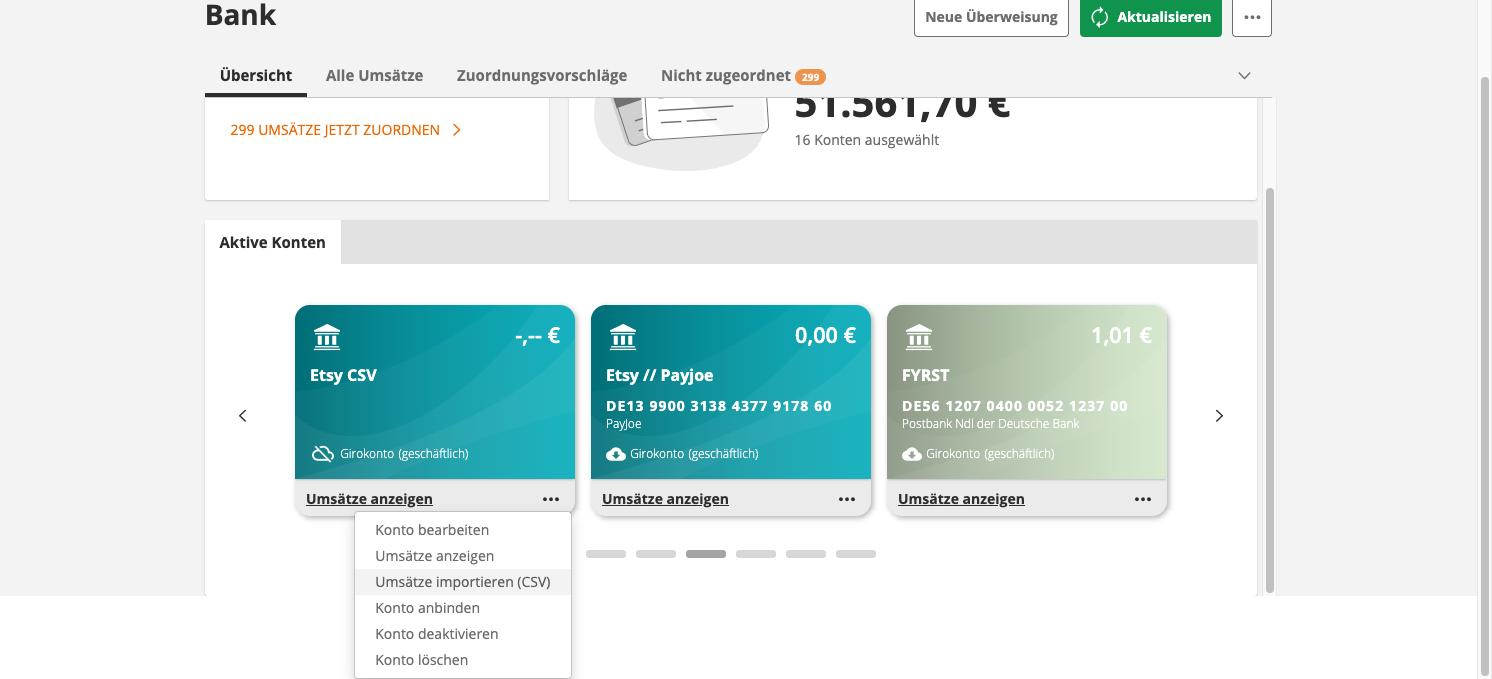Click IBAN DE13 9900 3138 4377 9178 60
This screenshot has width=1492, height=679.
(x=719, y=407)
